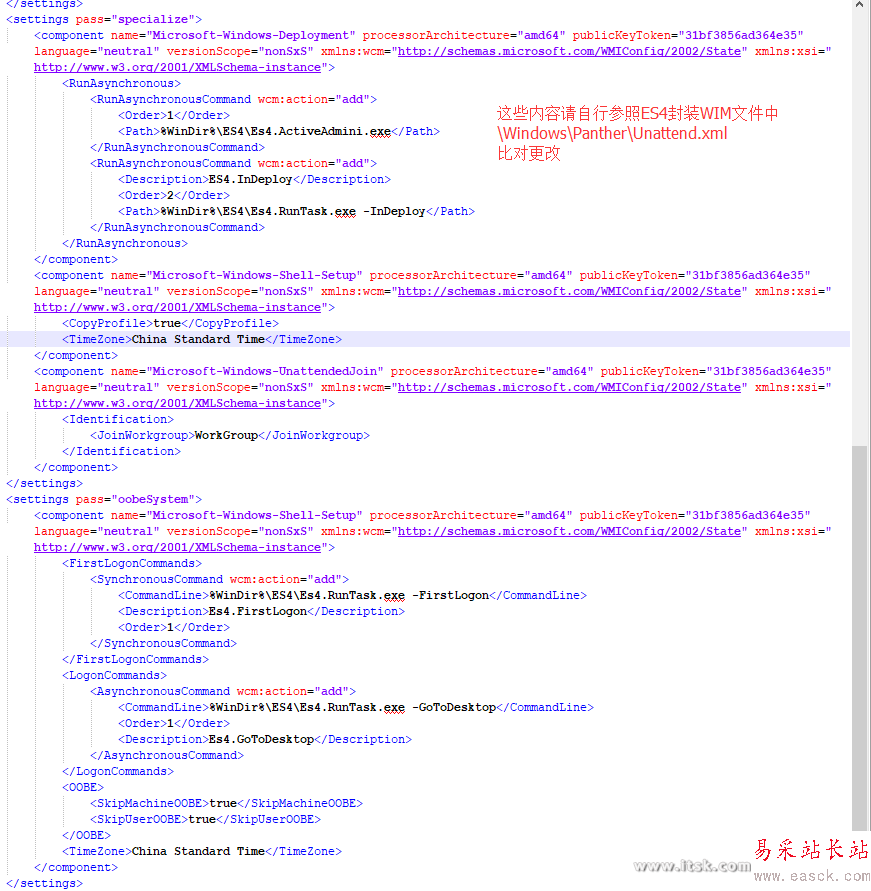Click the Order 2 line
Screen dimensions: 871x891
(x=174, y=195)
